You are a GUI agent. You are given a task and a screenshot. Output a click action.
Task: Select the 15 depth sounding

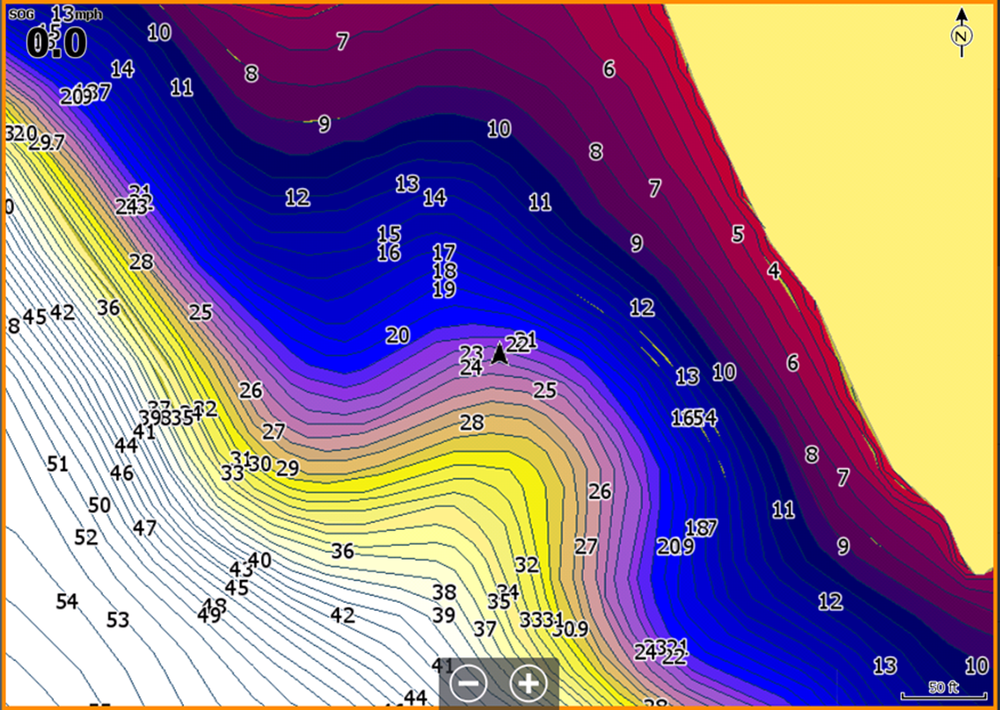[389, 233]
